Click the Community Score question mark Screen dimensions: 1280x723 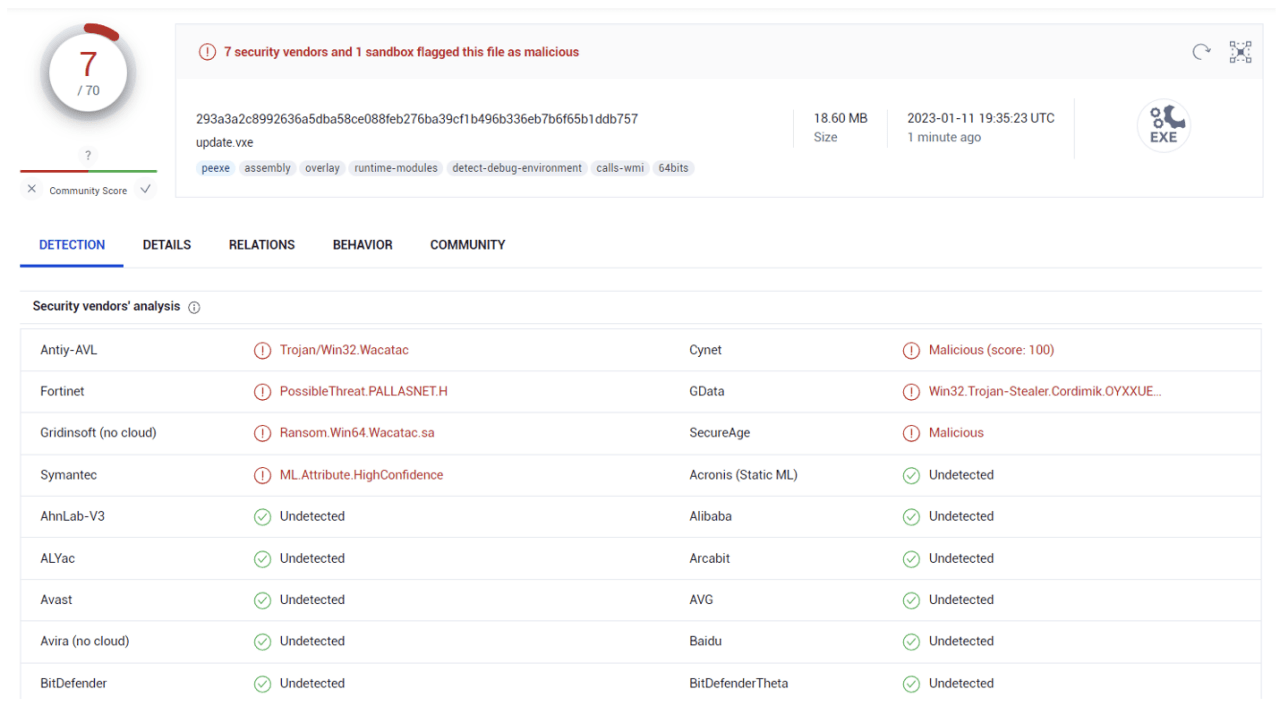(x=88, y=156)
